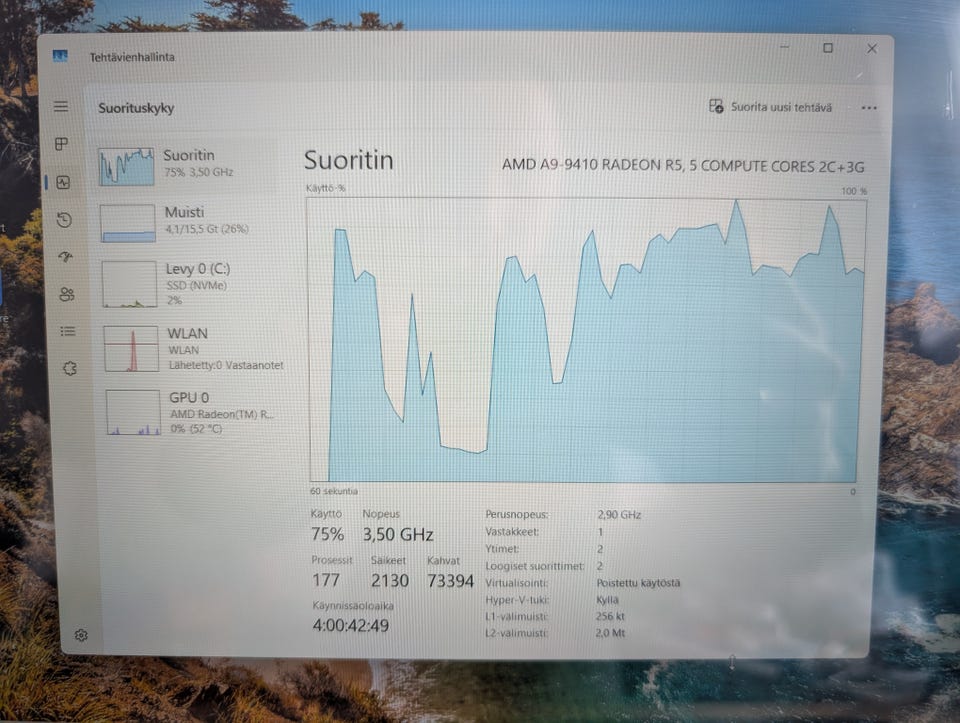
Task: Click the Tehtävienhallinta app icon
Action: [x=60, y=56]
